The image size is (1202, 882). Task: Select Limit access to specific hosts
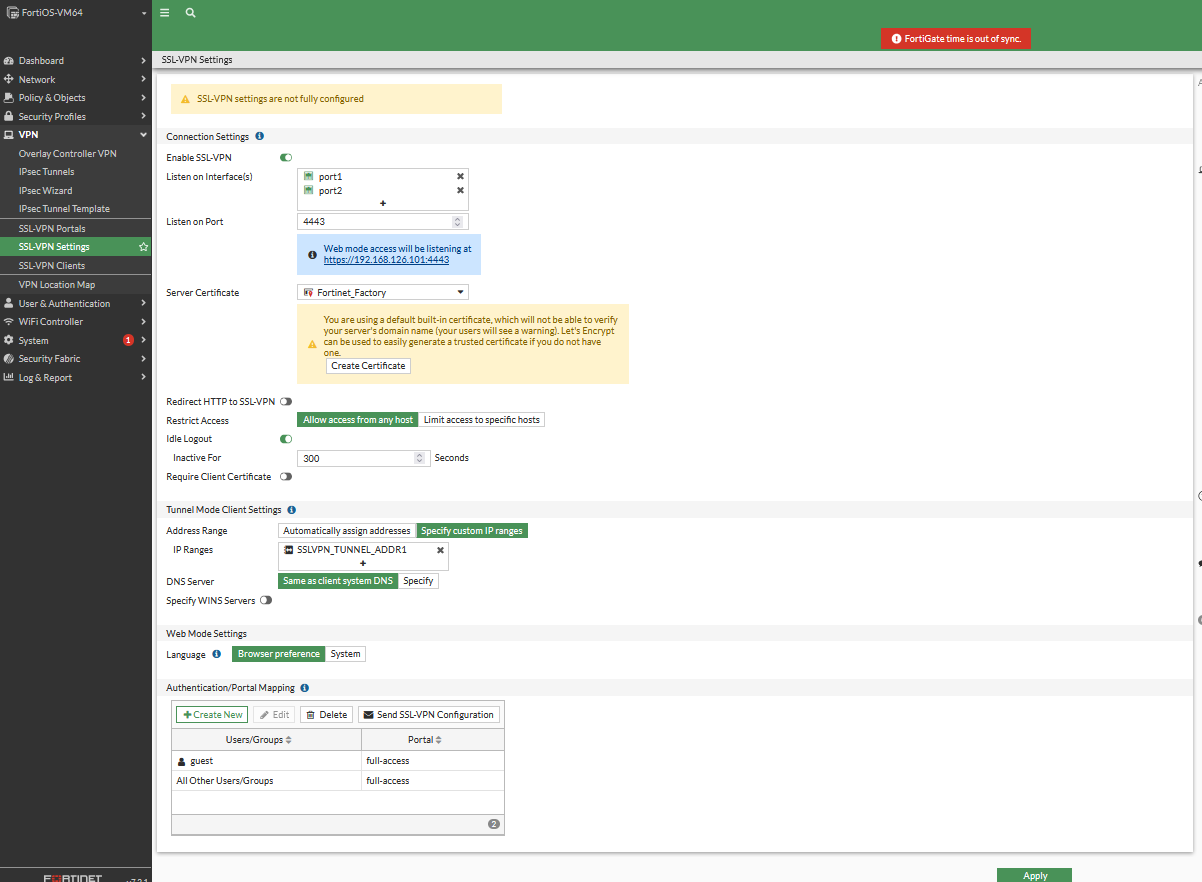coord(481,420)
